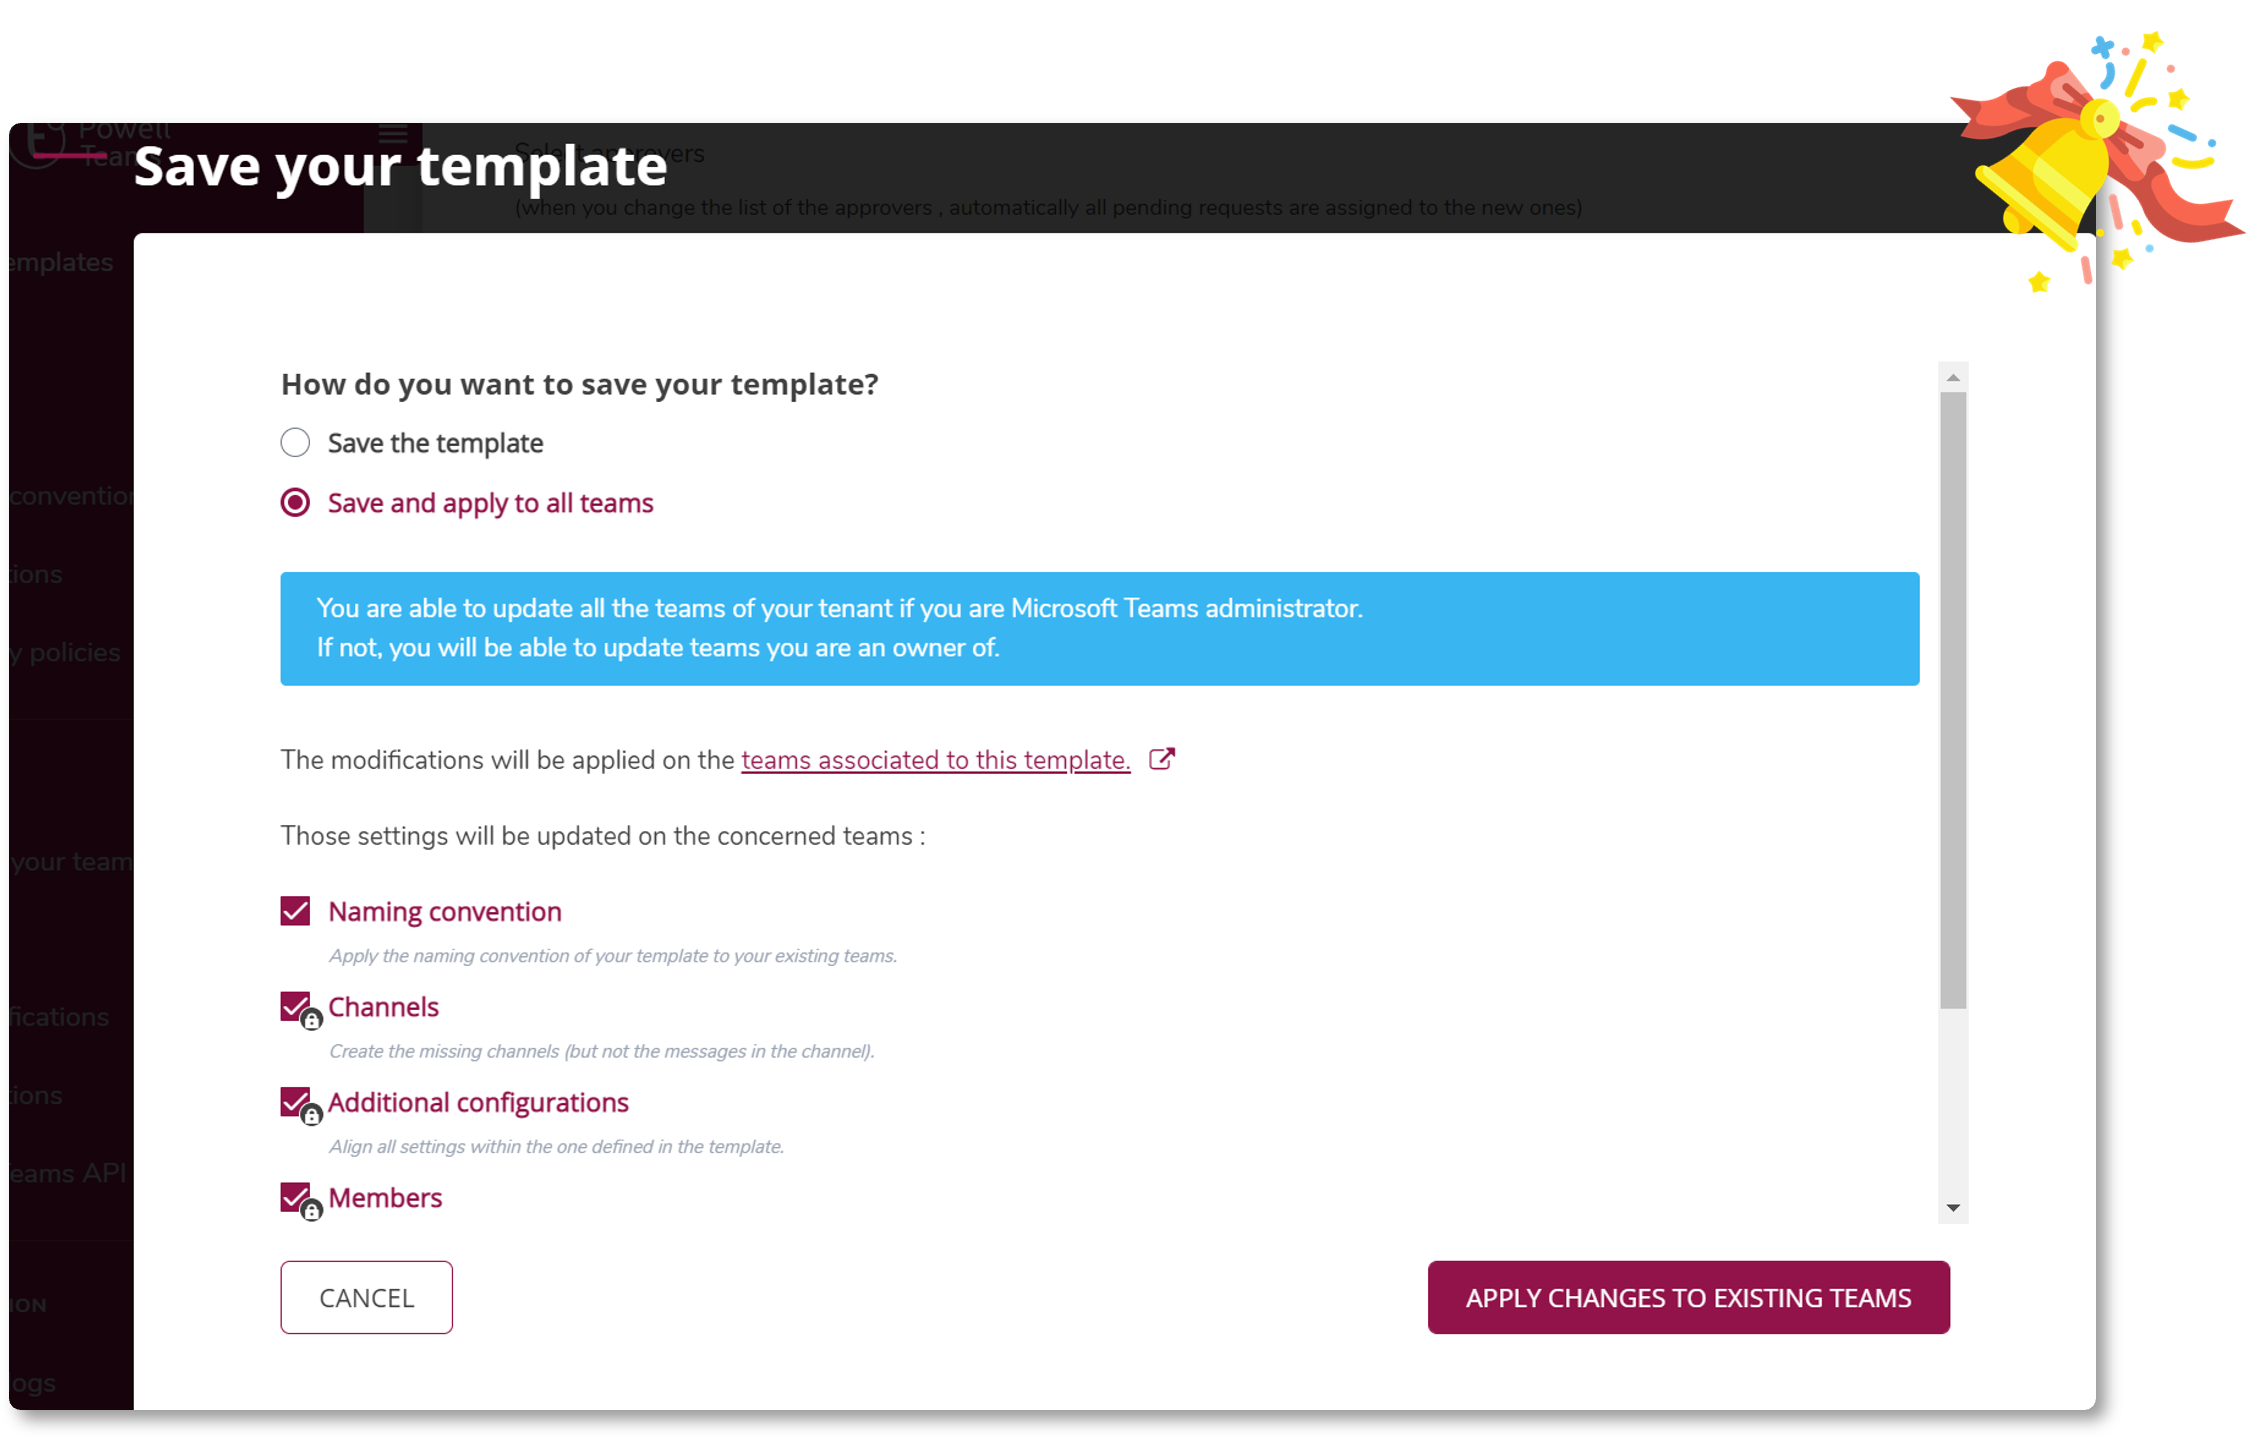
Task: Choose 'Save and apply to all teams'
Action: (295, 502)
